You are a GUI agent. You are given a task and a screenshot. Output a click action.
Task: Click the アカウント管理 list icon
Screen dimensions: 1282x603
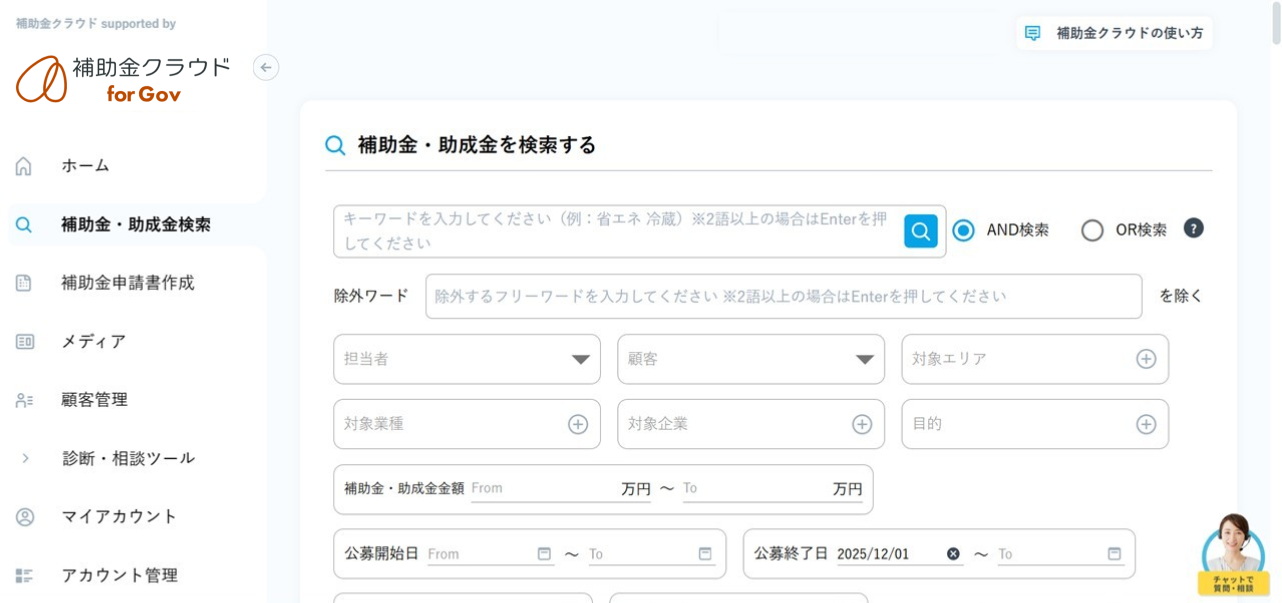point(24,575)
